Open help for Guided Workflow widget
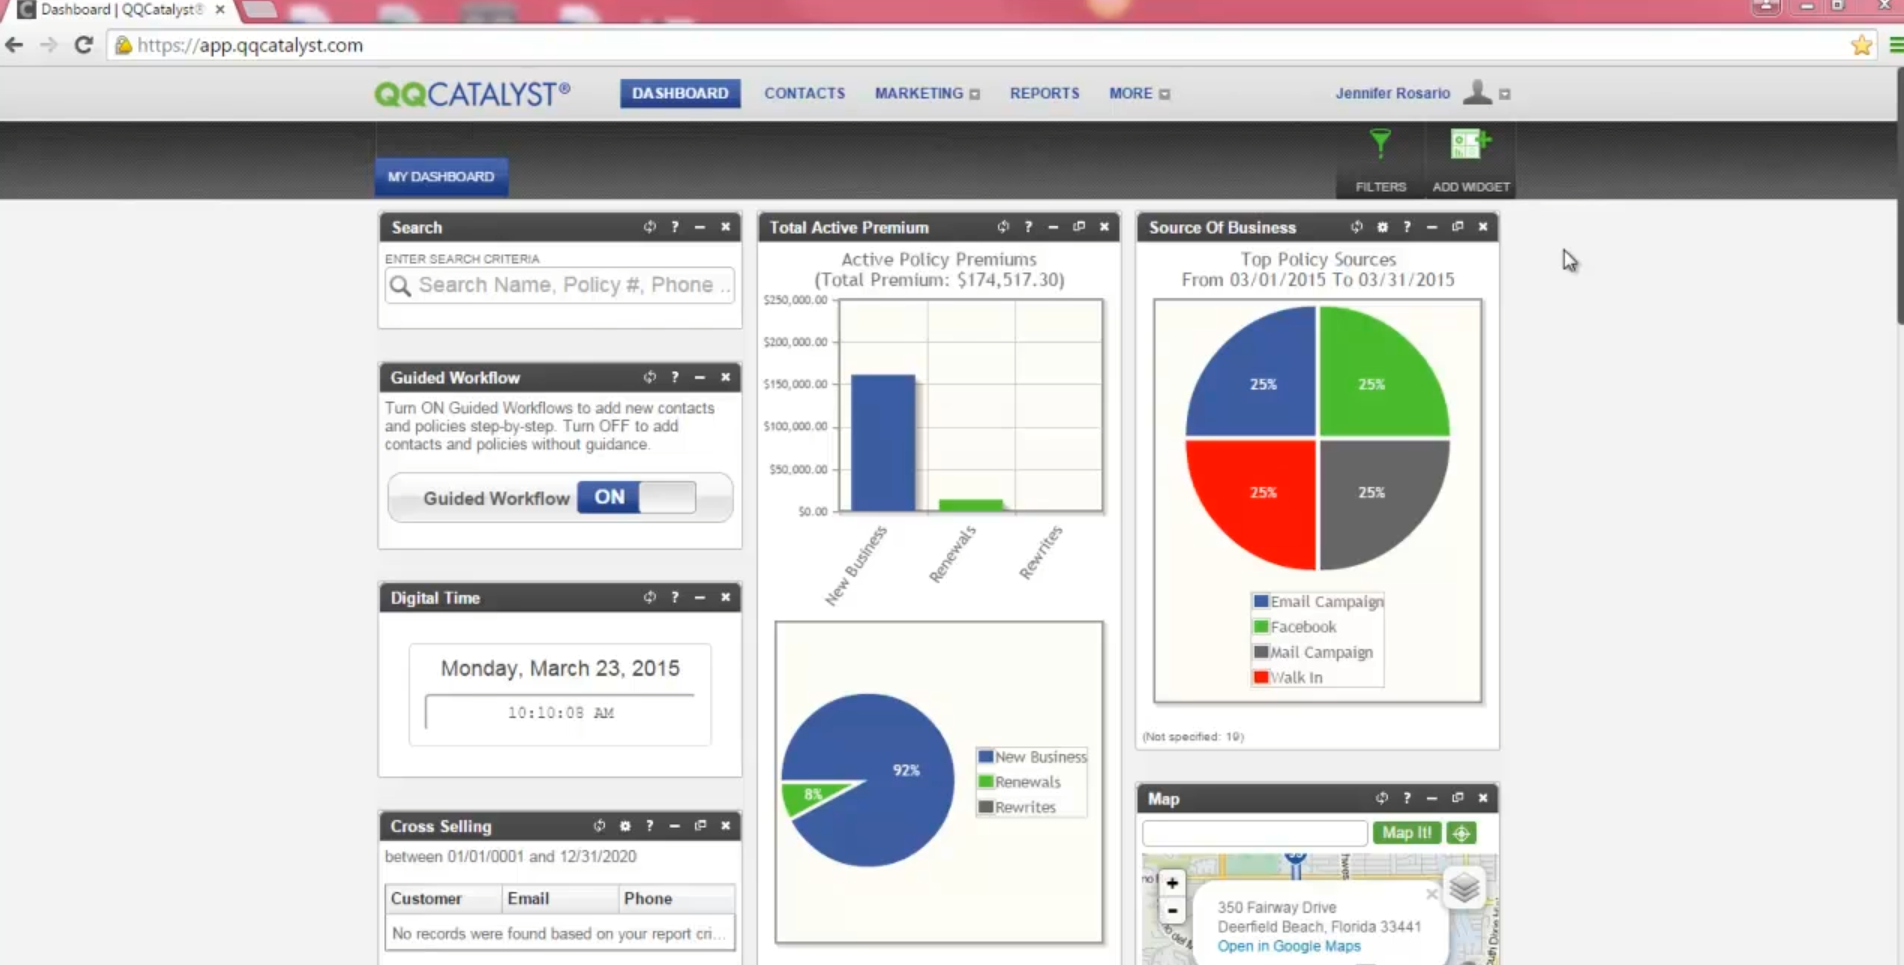This screenshot has width=1904, height=965. (x=675, y=377)
